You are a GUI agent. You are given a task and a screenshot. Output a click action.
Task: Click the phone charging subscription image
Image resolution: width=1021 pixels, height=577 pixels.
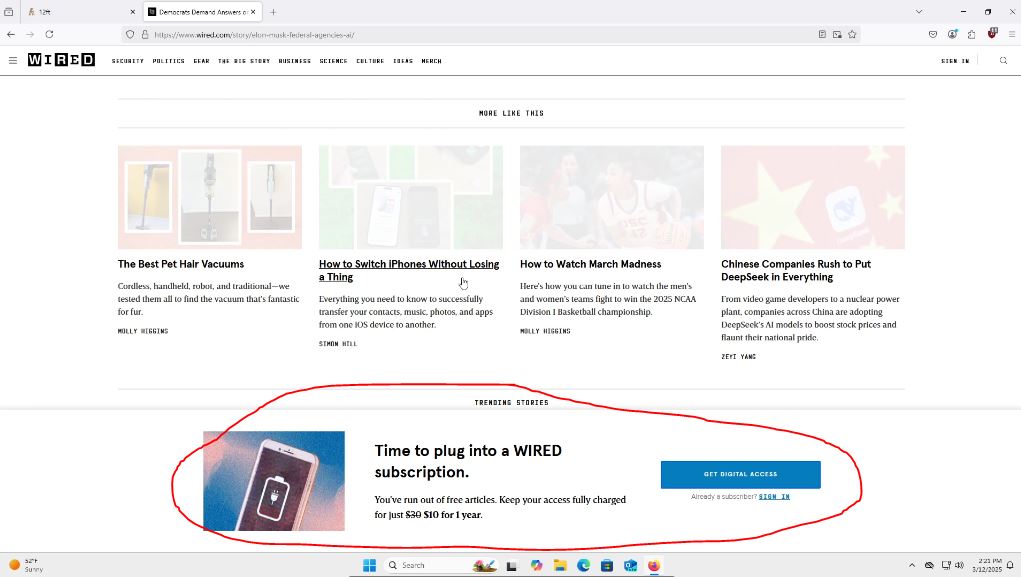pyautogui.click(x=274, y=481)
